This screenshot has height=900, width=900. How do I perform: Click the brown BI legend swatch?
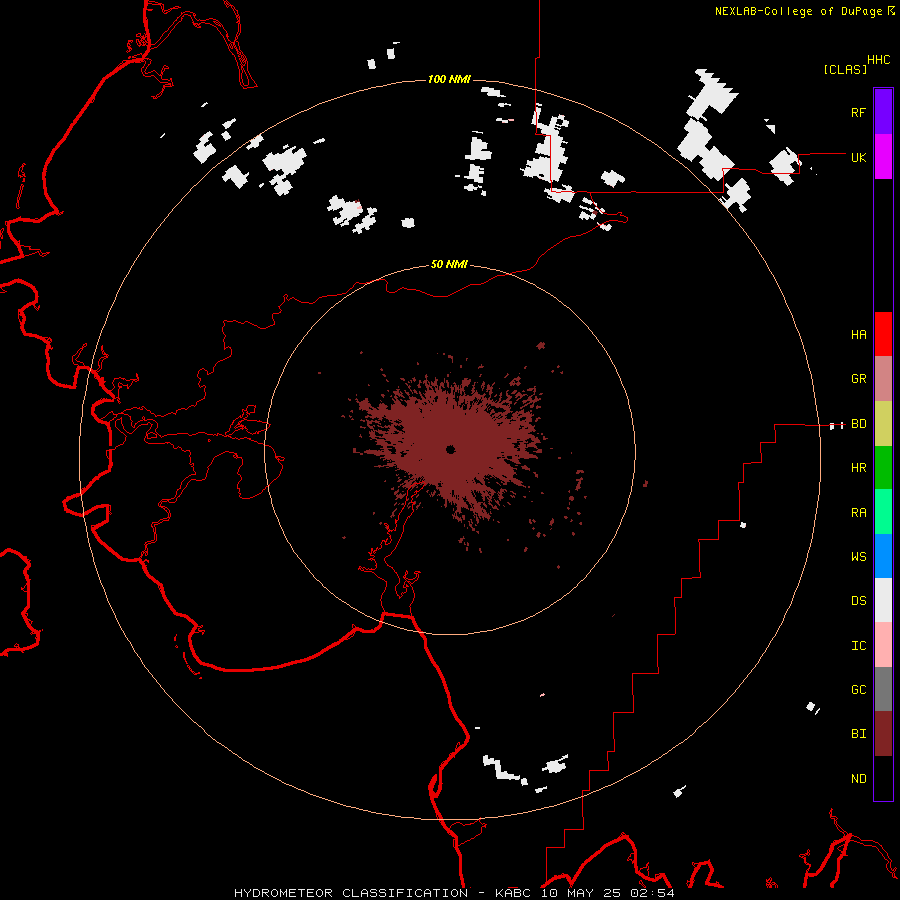click(x=883, y=734)
